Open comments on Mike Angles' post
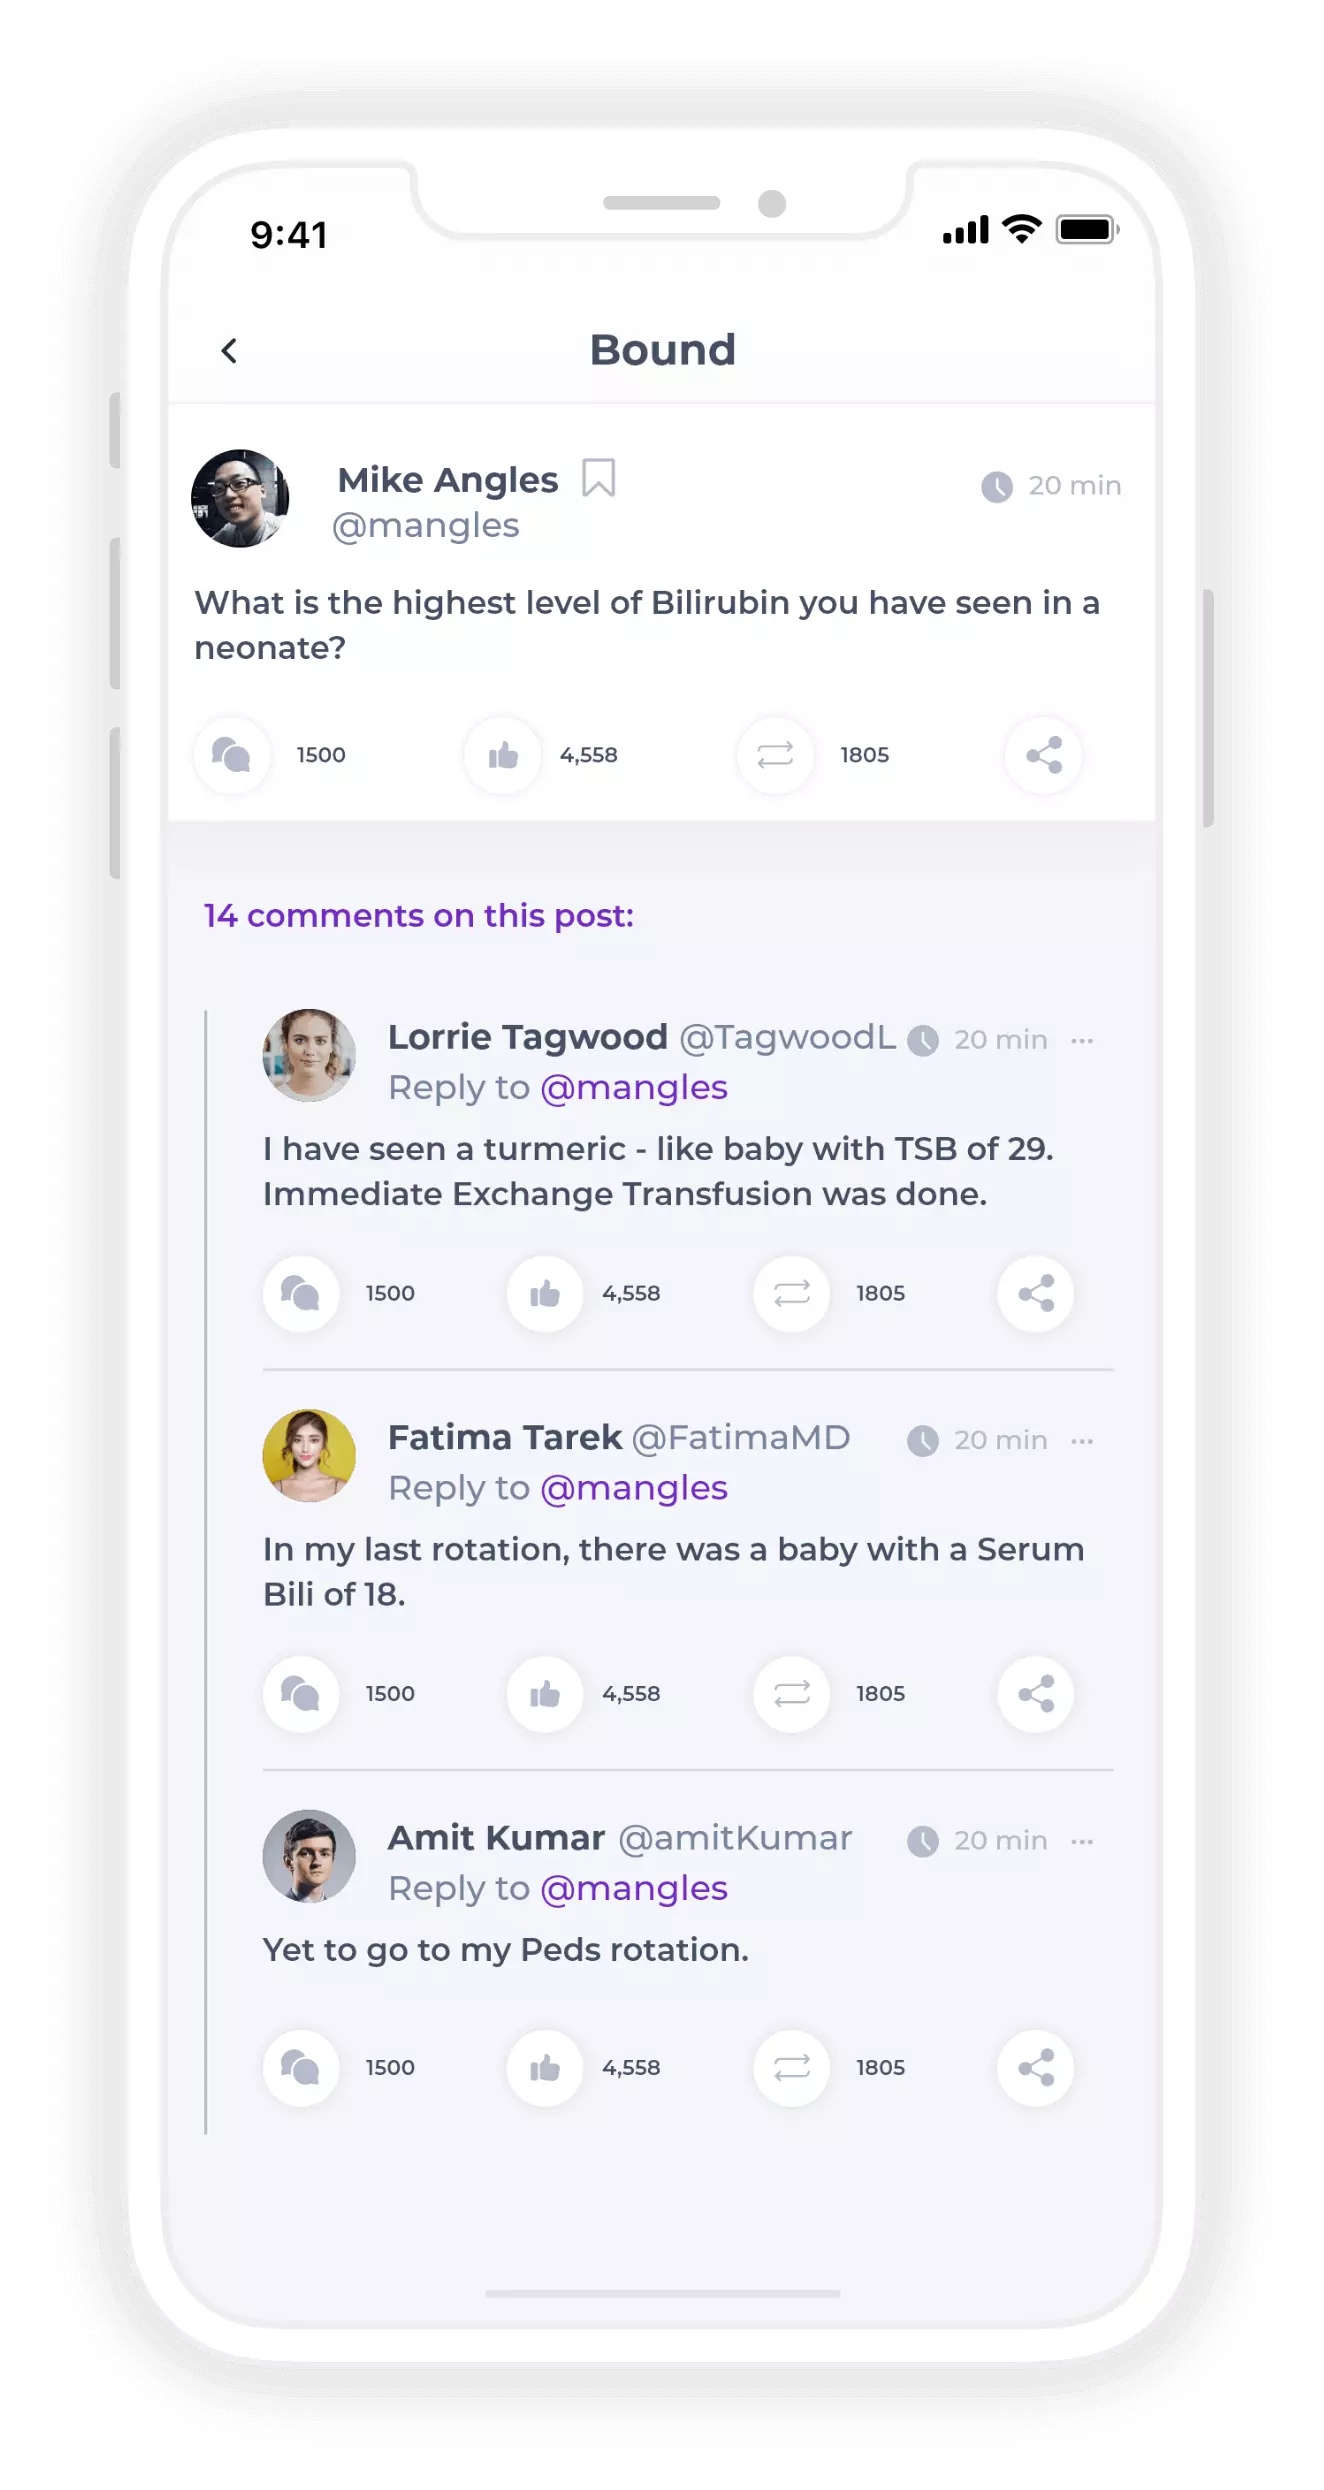Screen dimensions: 1324x2490 (232, 755)
